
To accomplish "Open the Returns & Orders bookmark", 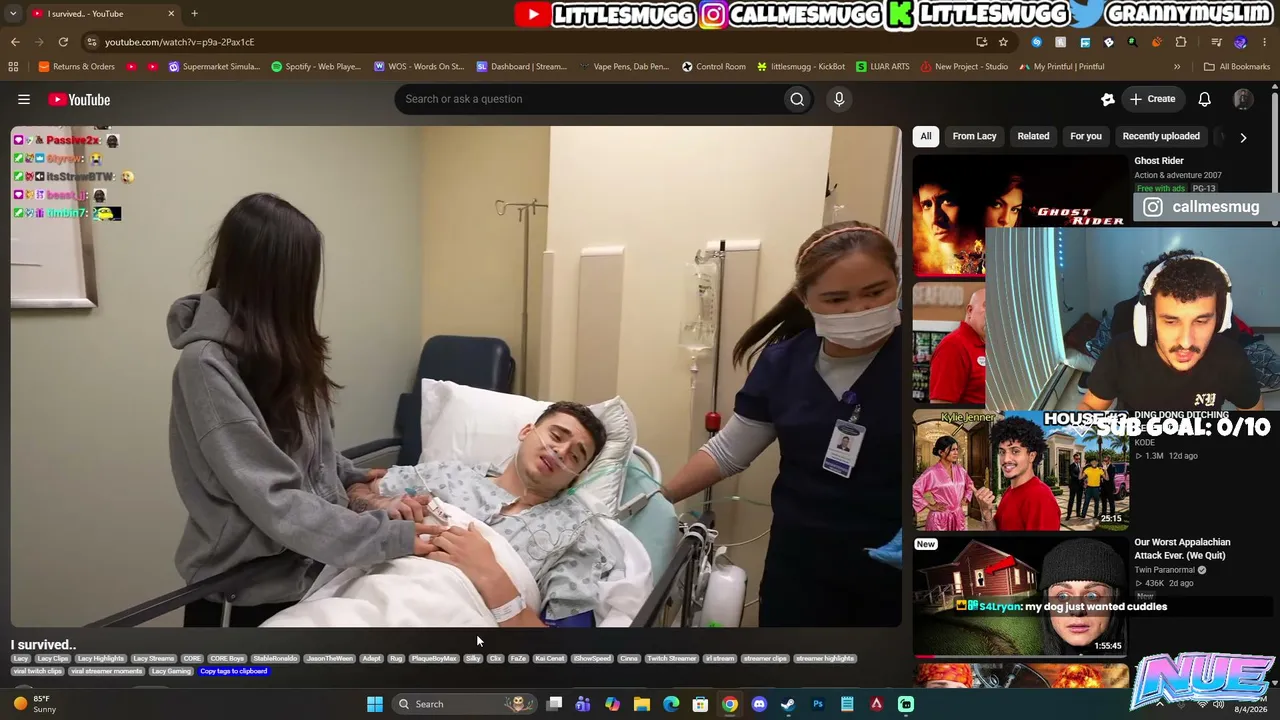I will click(76, 67).
